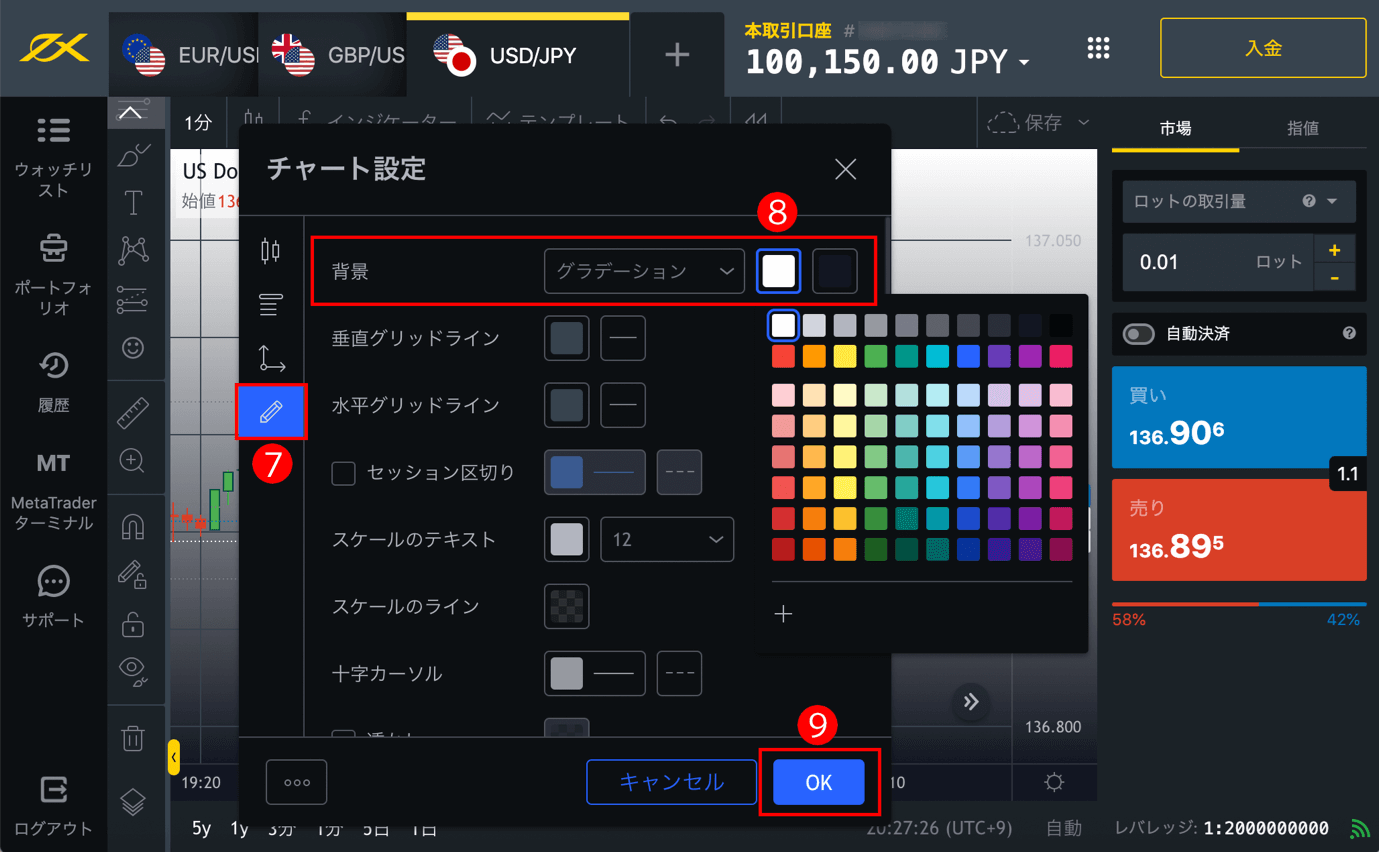Switch to the USD/JPY tab
The height and width of the screenshot is (852, 1379).
(x=518, y=55)
